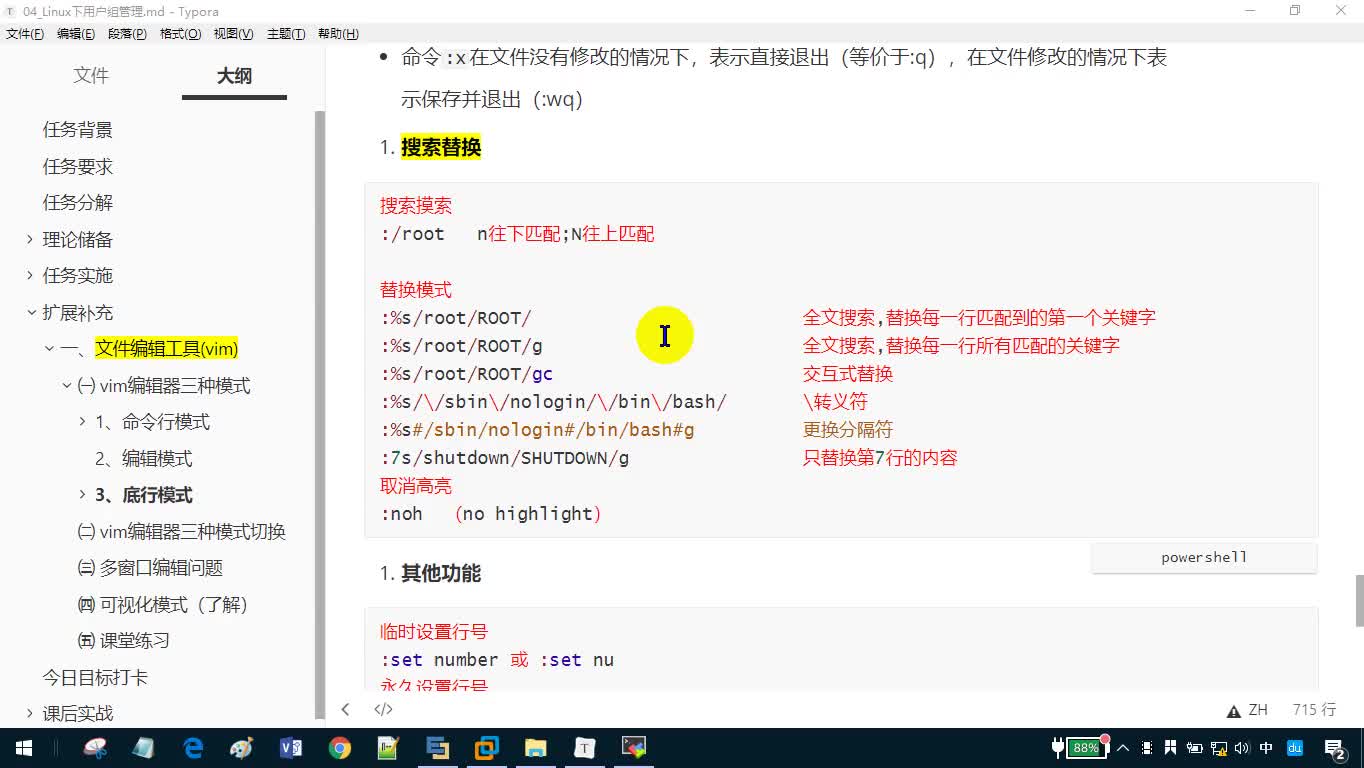Screen dimensions: 1364x768
Task: Click the outline sidebar scrollbar
Action: point(320,415)
